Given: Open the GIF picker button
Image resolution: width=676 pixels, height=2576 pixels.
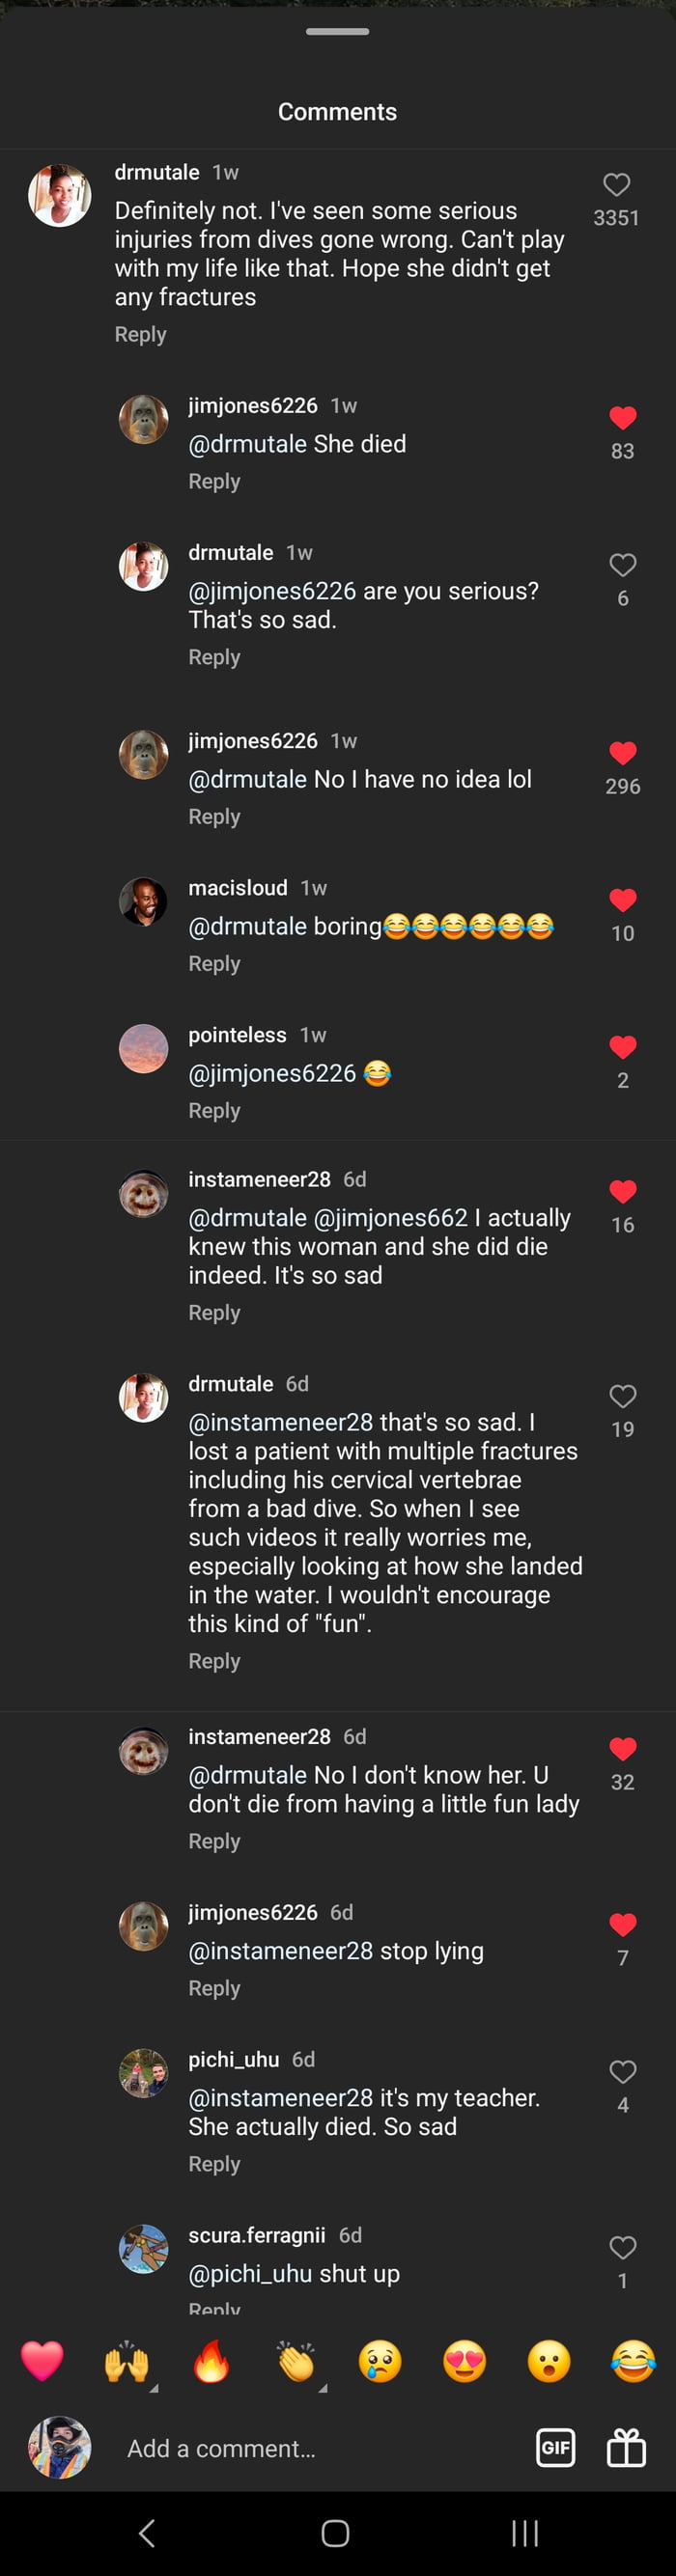Looking at the screenshot, I should pos(555,2447).
